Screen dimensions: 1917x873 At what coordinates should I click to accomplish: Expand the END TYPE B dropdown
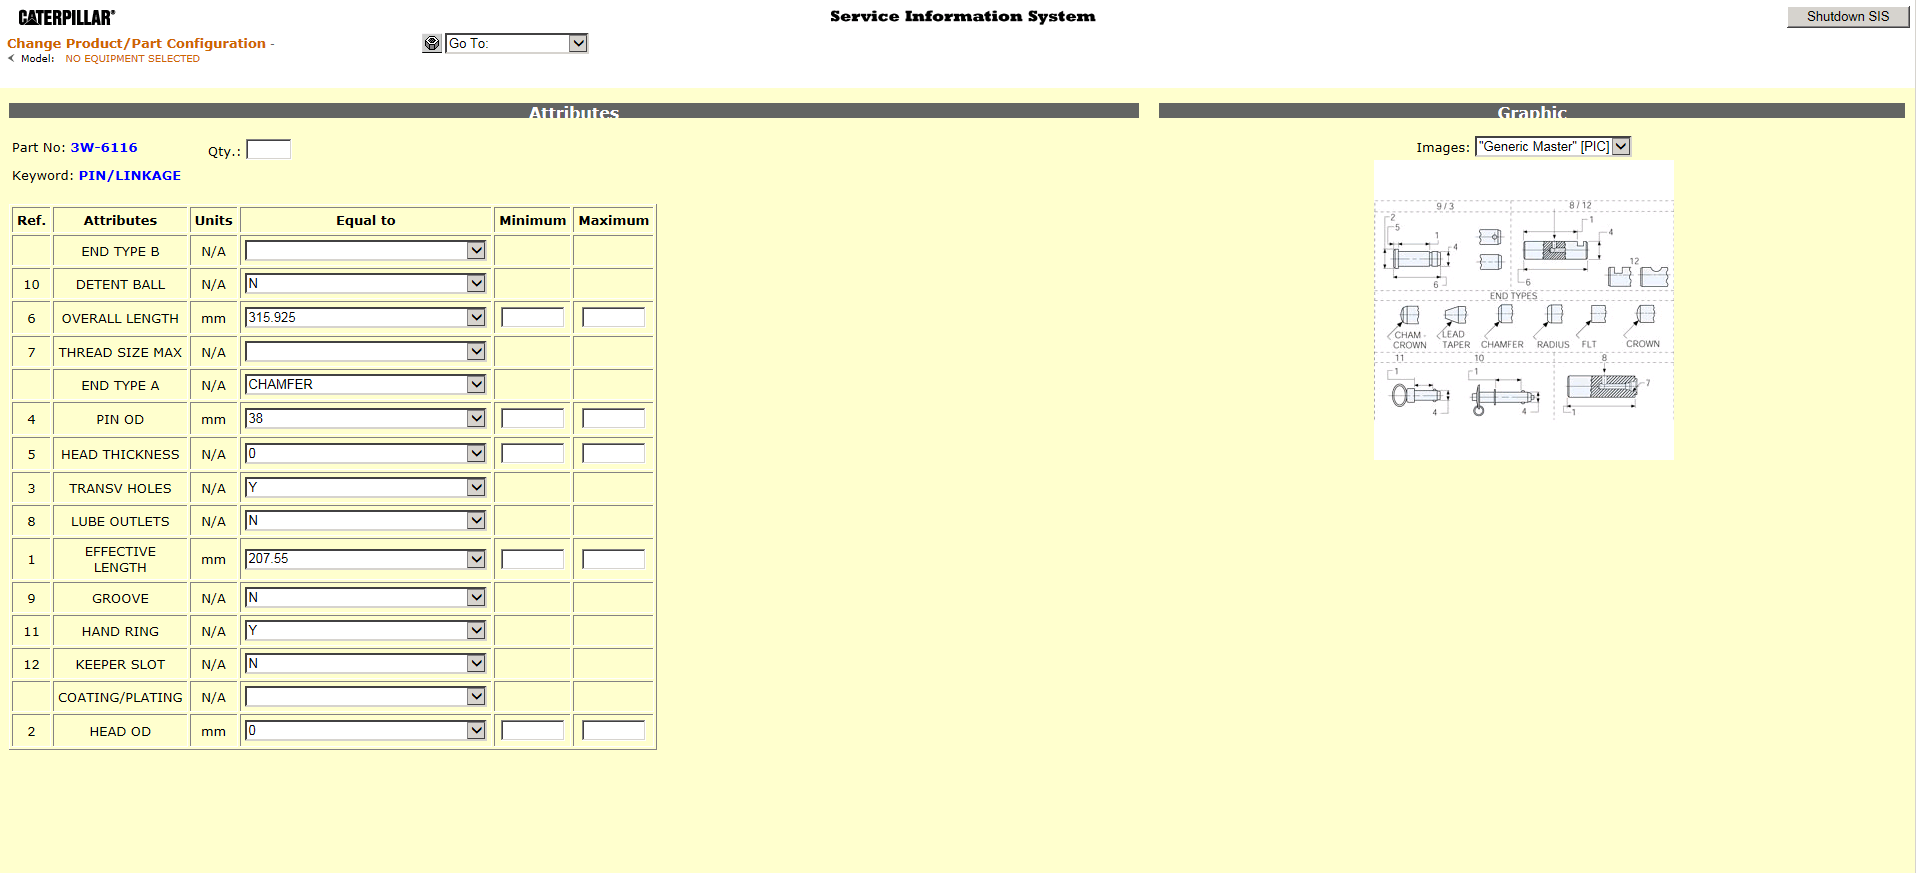tap(366, 250)
